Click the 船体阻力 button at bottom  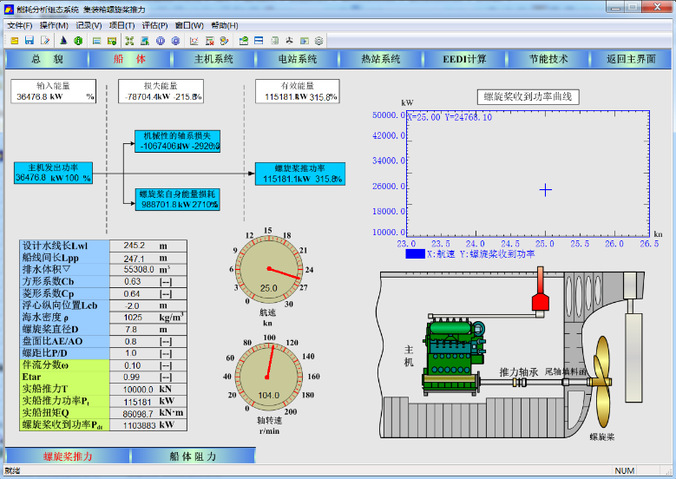click(192, 455)
